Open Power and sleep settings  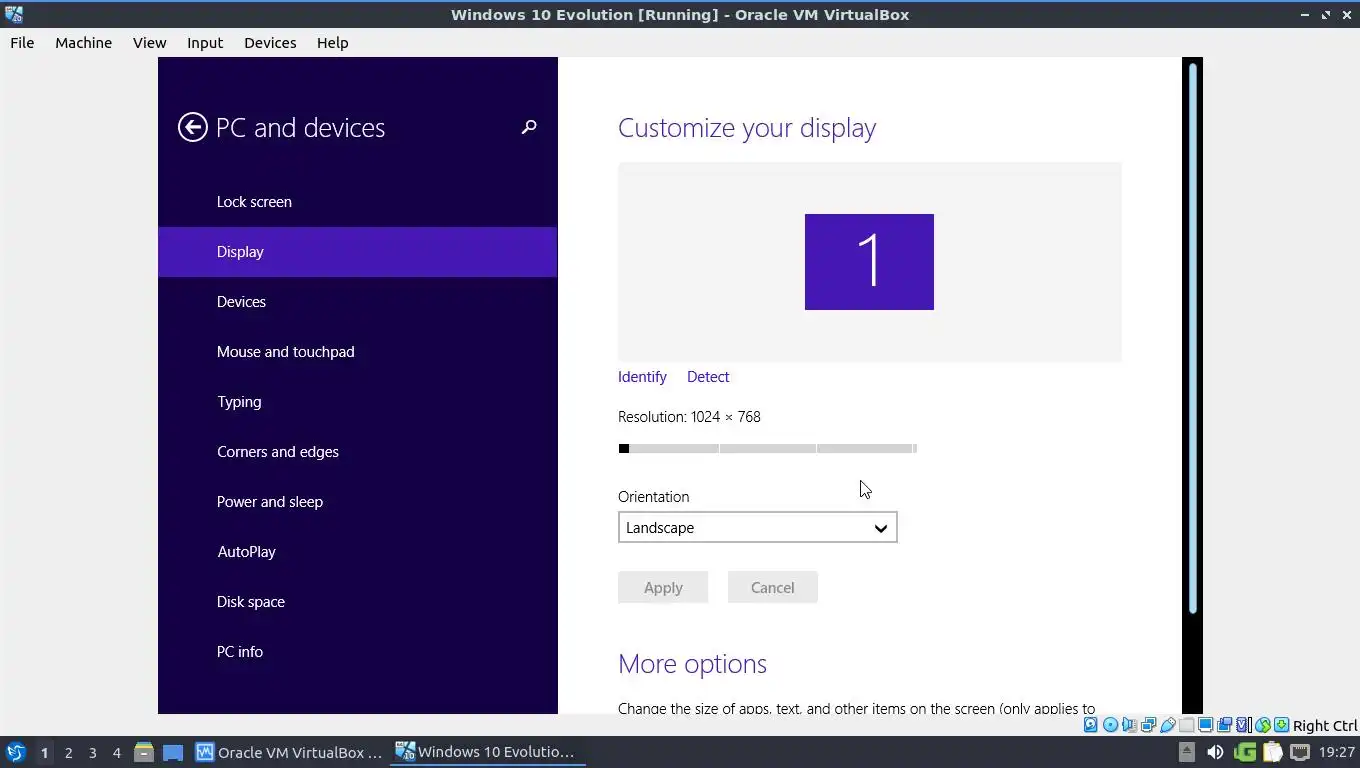(x=357, y=501)
